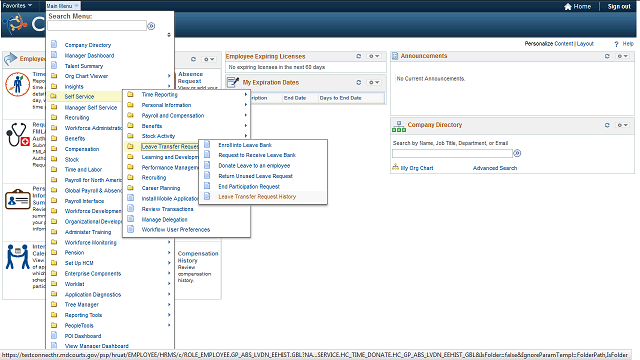Viewport: 640px width, 360px height.
Task: Select Donate Leave to an employee
Action: click(x=254, y=166)
